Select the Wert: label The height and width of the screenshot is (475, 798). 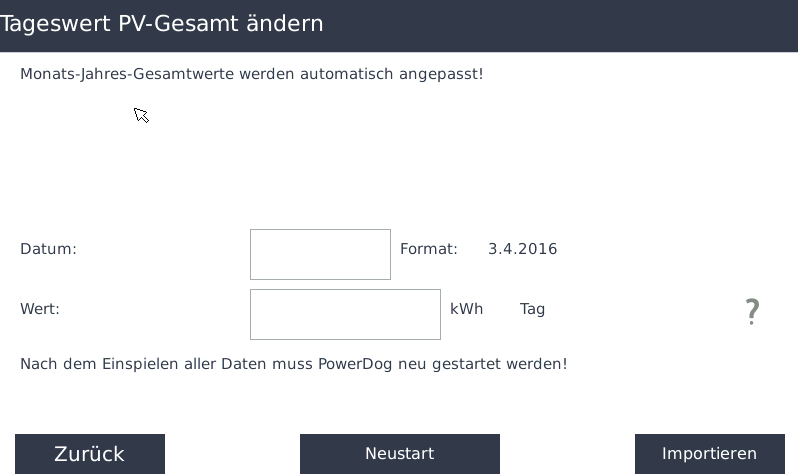point(40,309)
